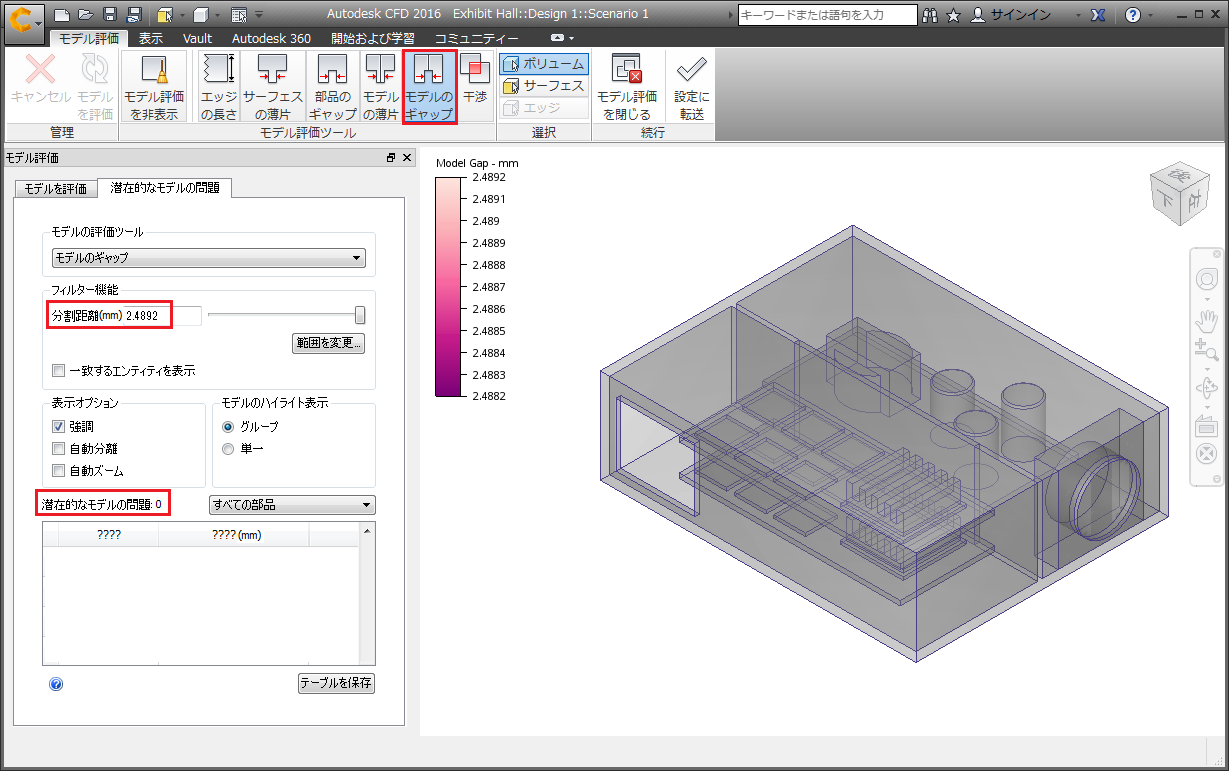
Task: Click the keyword search input field
Action: coord(827,15)
